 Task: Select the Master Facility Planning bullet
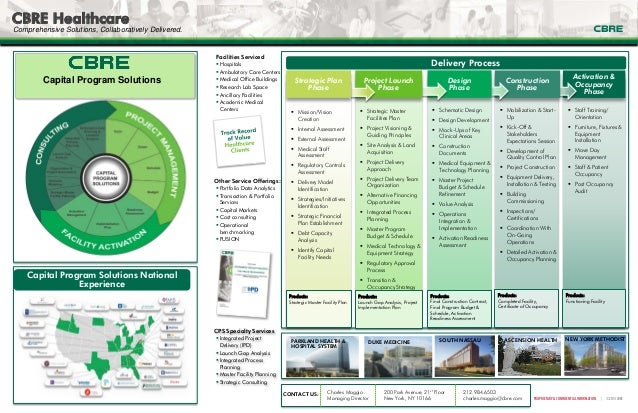[x=247, y=374]
